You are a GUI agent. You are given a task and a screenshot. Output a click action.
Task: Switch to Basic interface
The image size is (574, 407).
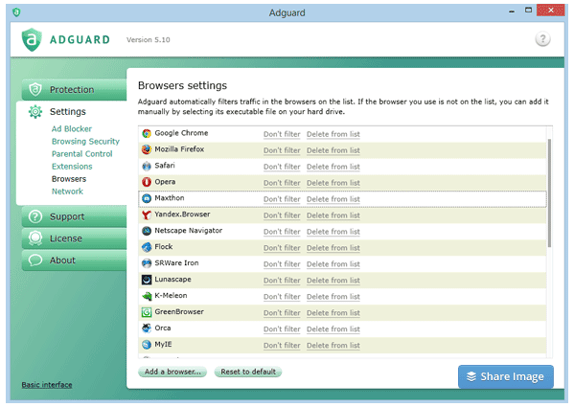[x=47, y=385]
